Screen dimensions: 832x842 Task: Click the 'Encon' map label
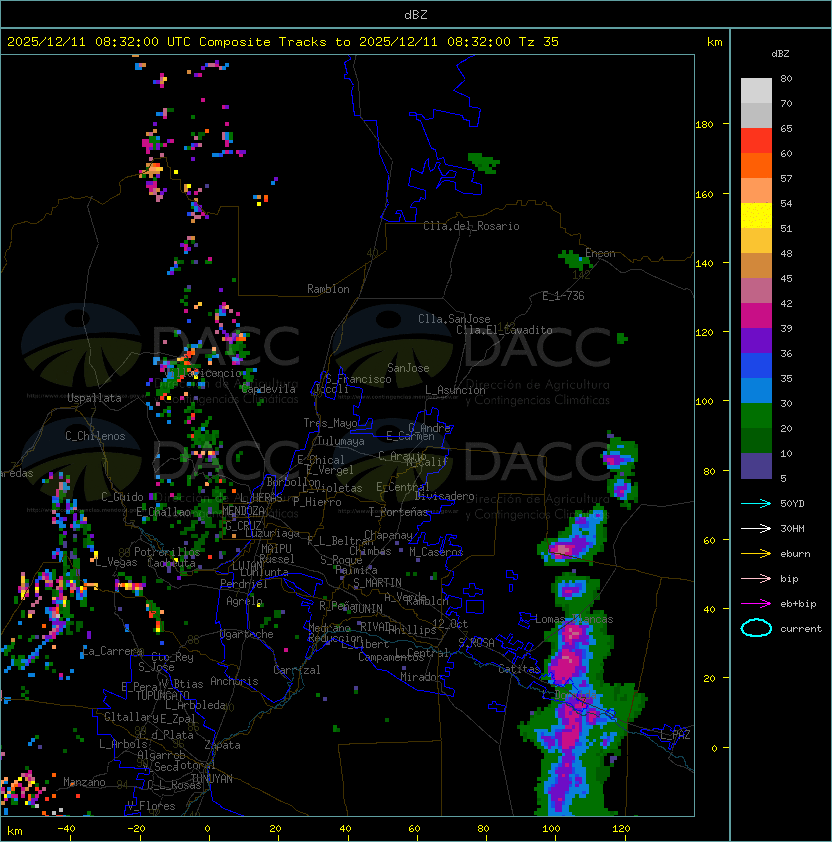coord(600,253)
